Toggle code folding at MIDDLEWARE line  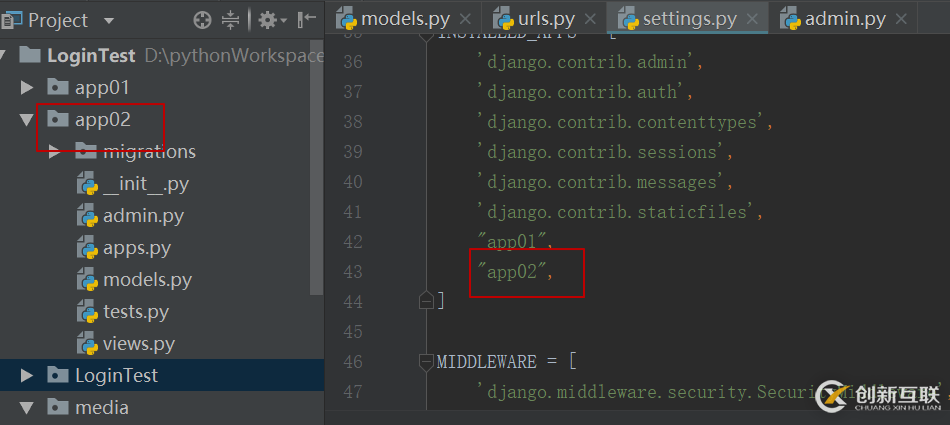426,362
